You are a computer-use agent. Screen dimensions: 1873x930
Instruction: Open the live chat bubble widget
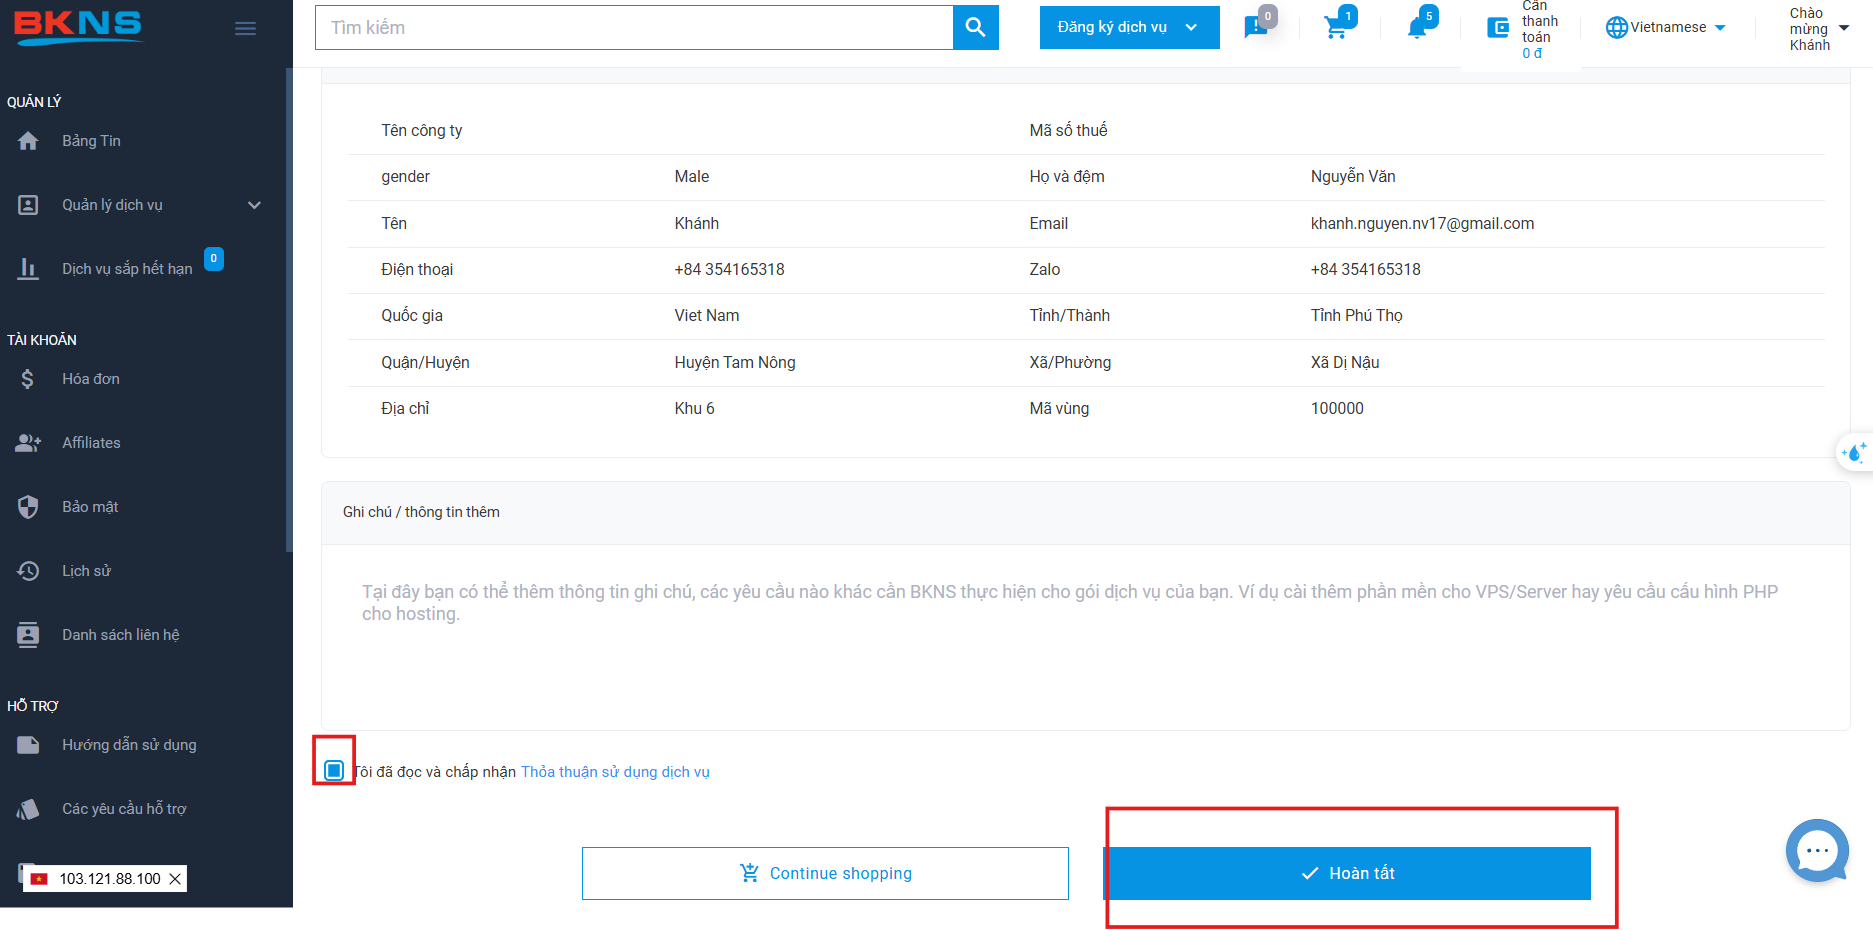tap(1817, 850)
